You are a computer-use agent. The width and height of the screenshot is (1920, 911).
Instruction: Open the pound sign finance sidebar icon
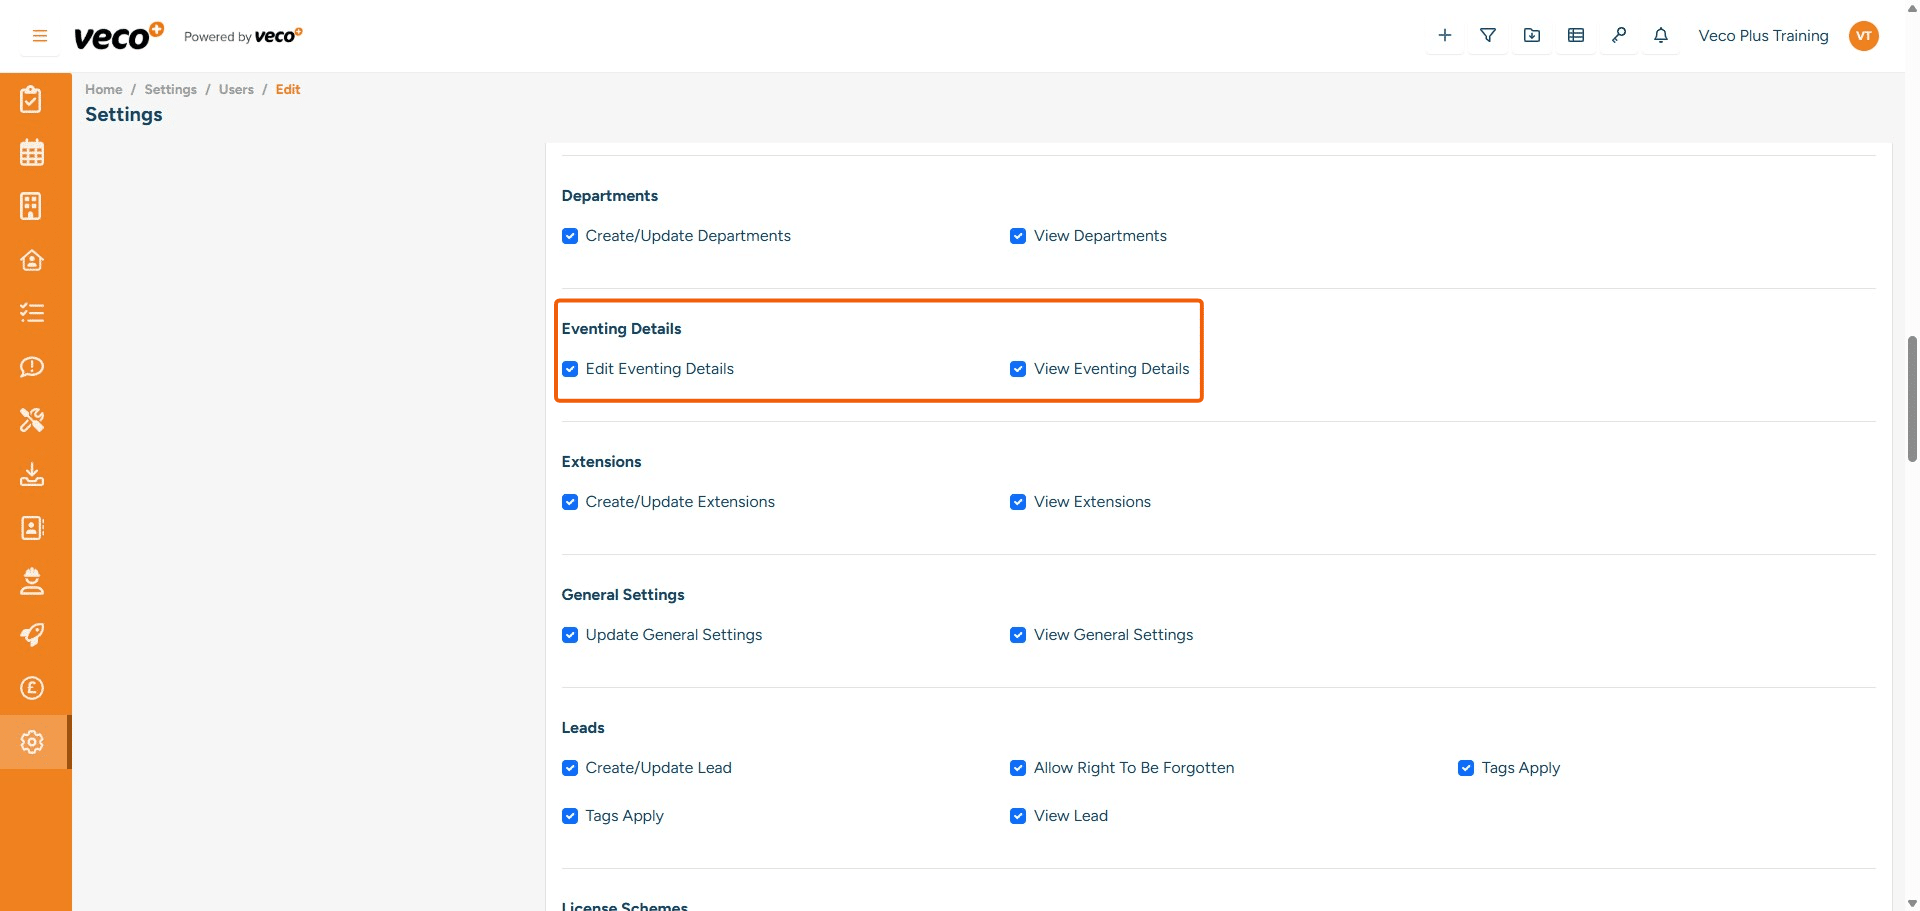(x=32, y=688)
